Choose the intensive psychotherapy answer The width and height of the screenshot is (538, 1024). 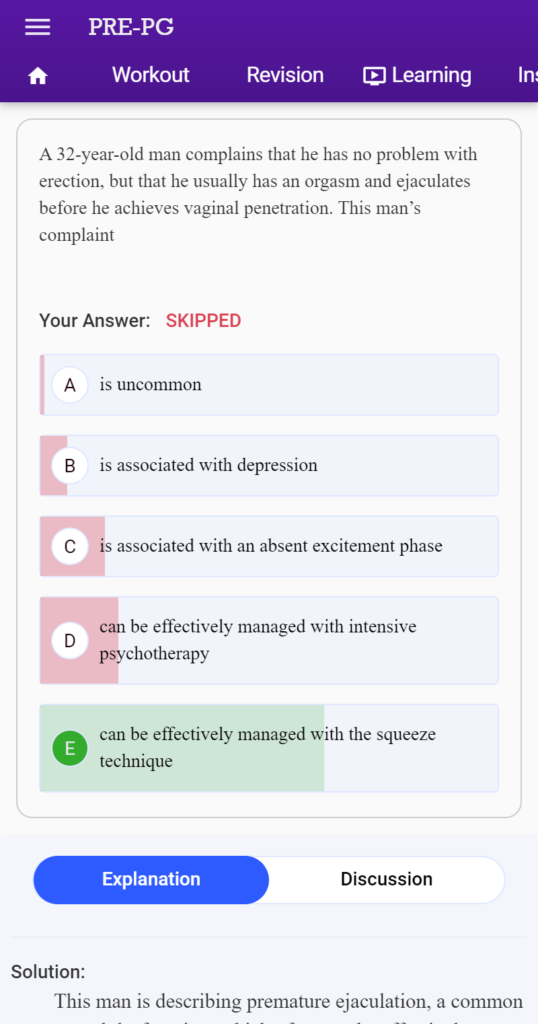[269, 641]
